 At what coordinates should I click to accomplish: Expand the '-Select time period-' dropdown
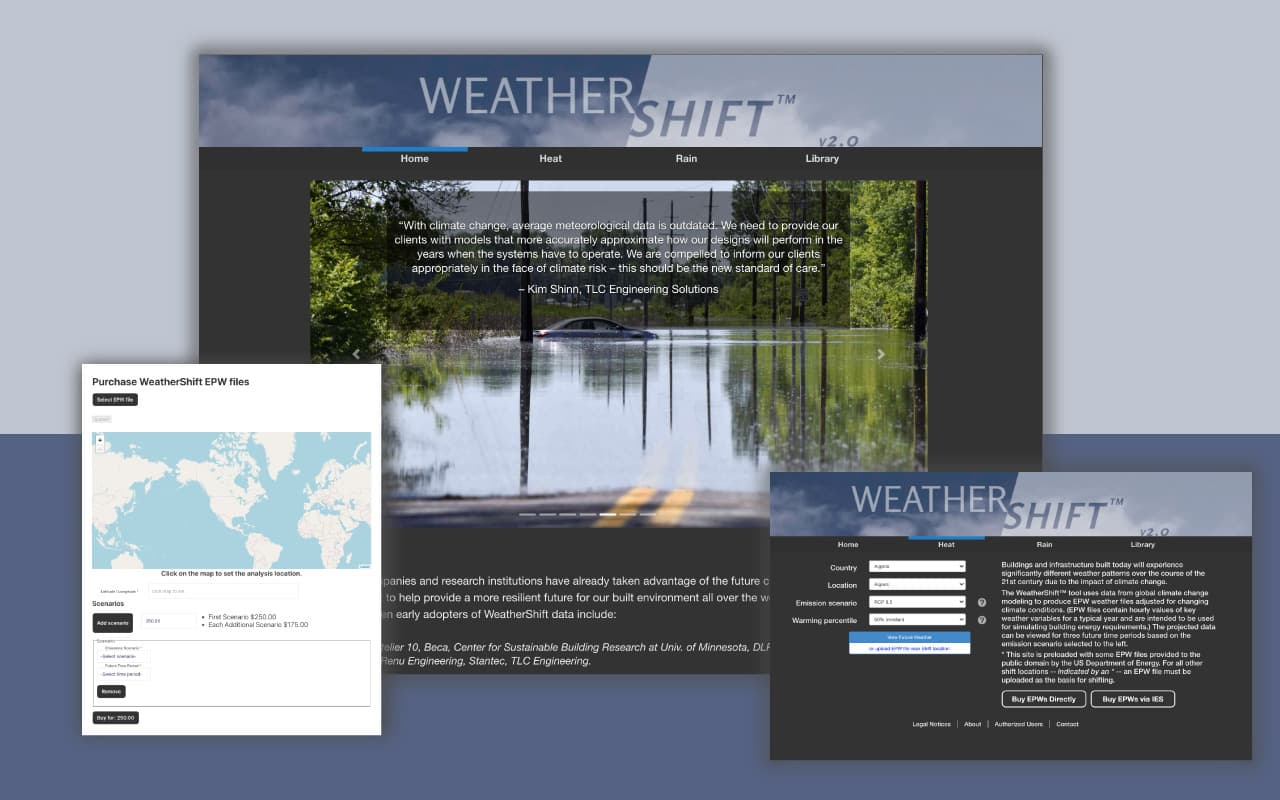coord(123,674)
